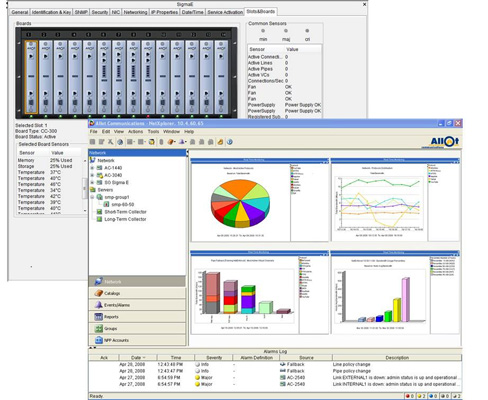Select the Link EXTERNAL1 is down alarm row
The width and height of the screenshot is (488, 400).
pos(275,378)
